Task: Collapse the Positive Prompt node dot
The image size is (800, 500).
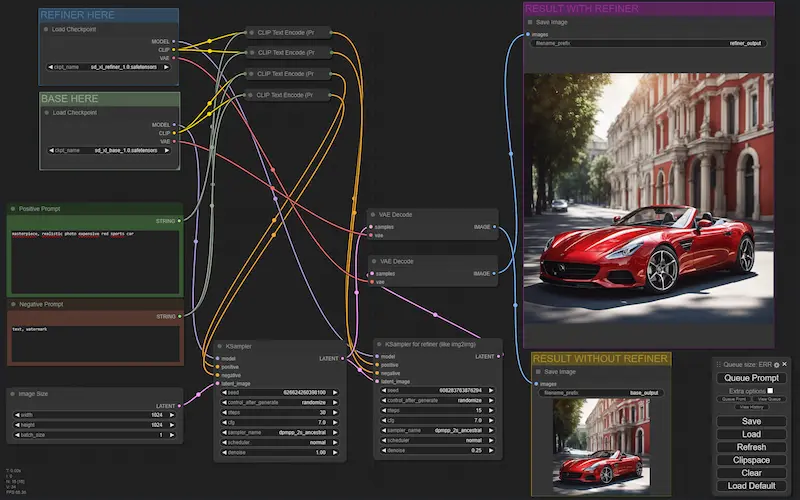Action: [13, 209]
